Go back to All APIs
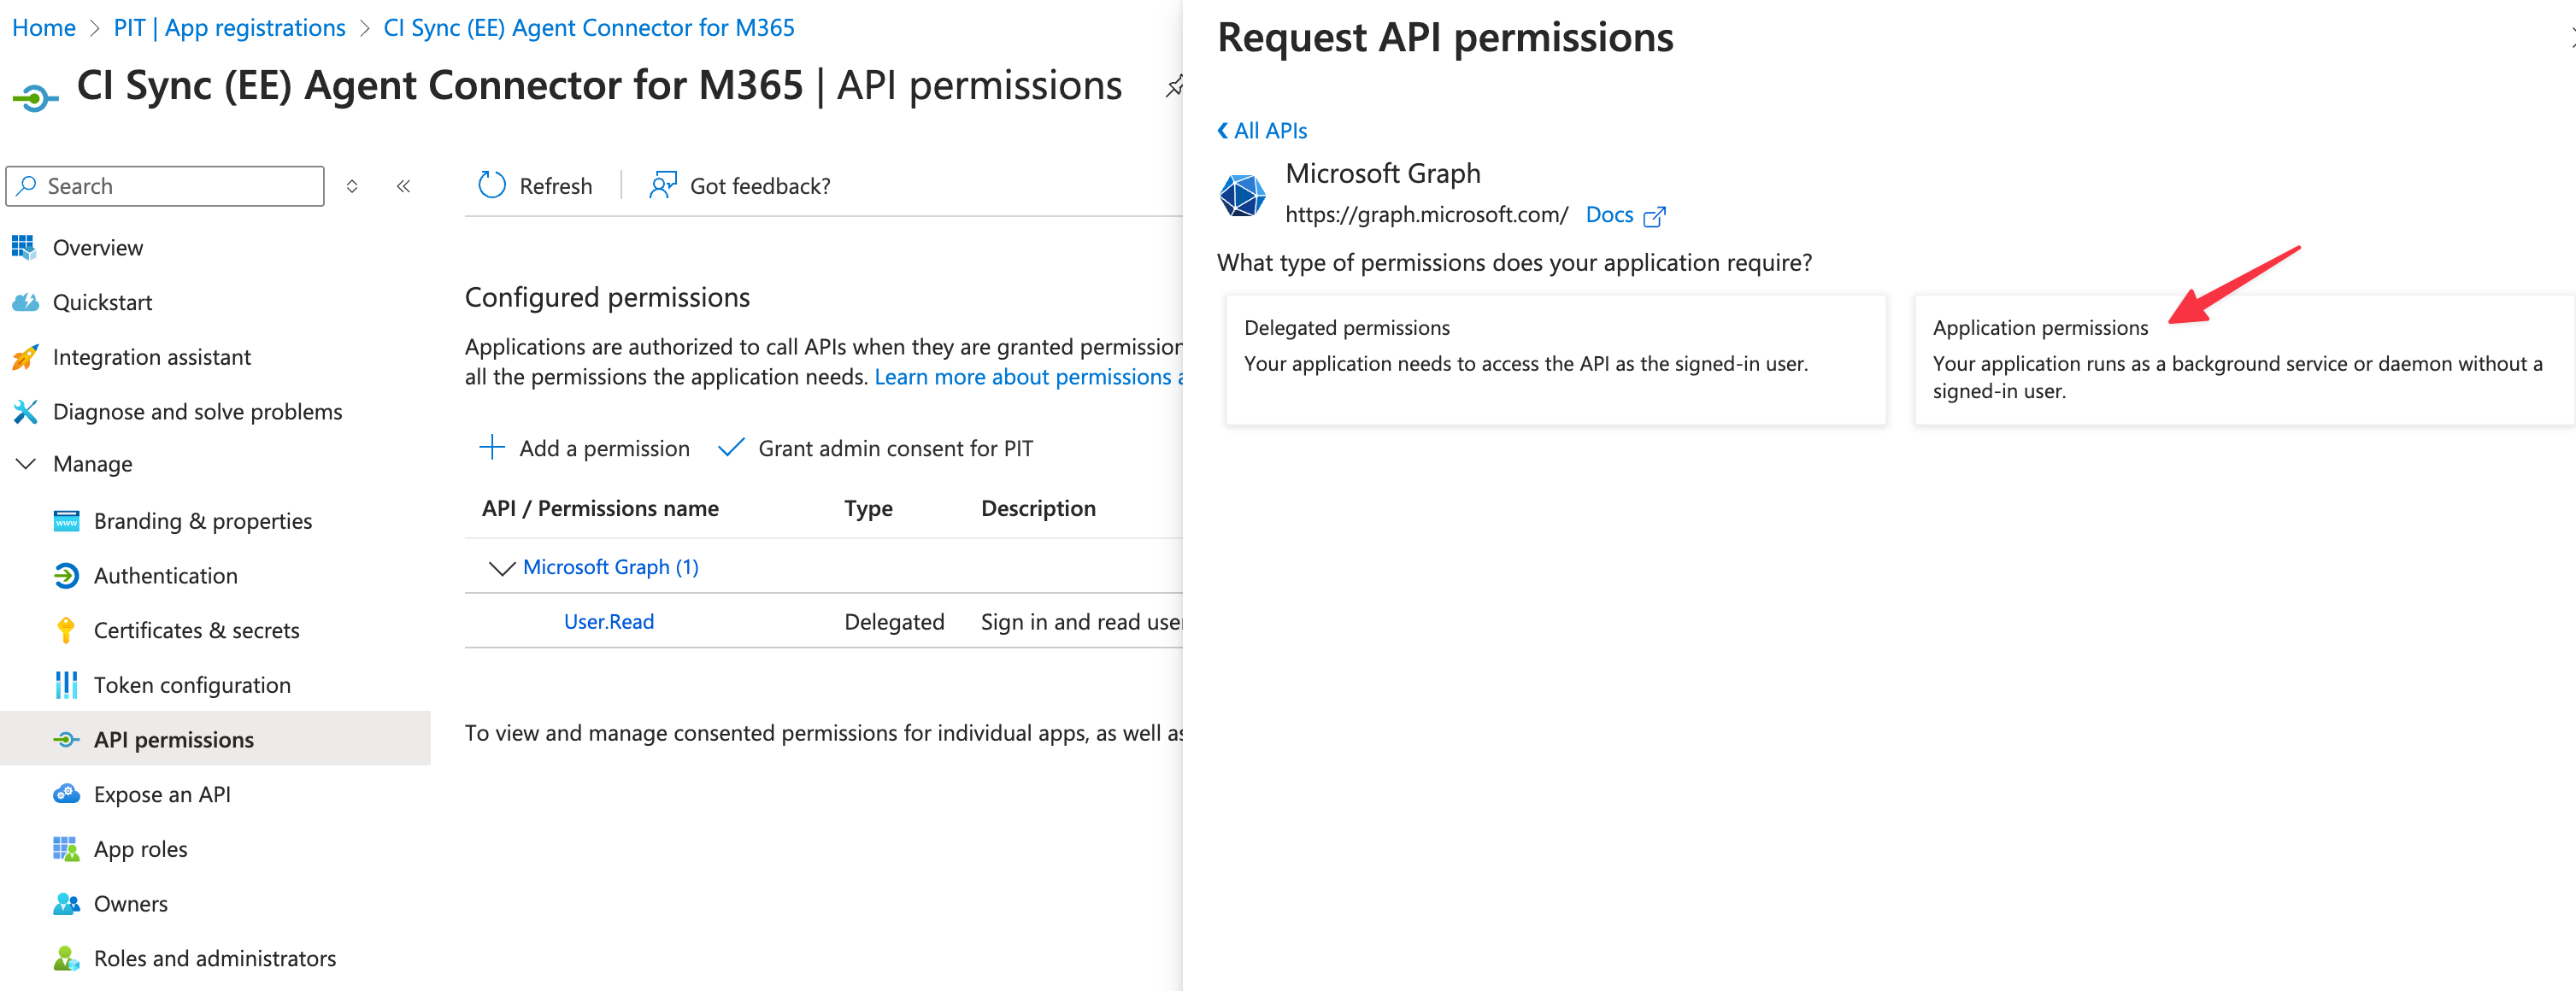The image size is (2576, 991). (1262, 130)
